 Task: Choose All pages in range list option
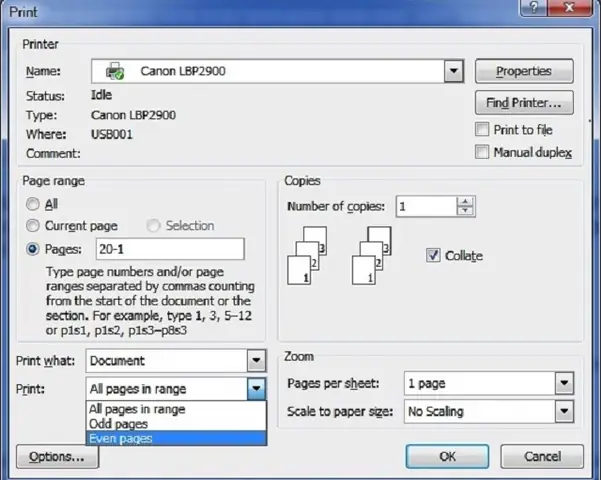pos(176,409)
